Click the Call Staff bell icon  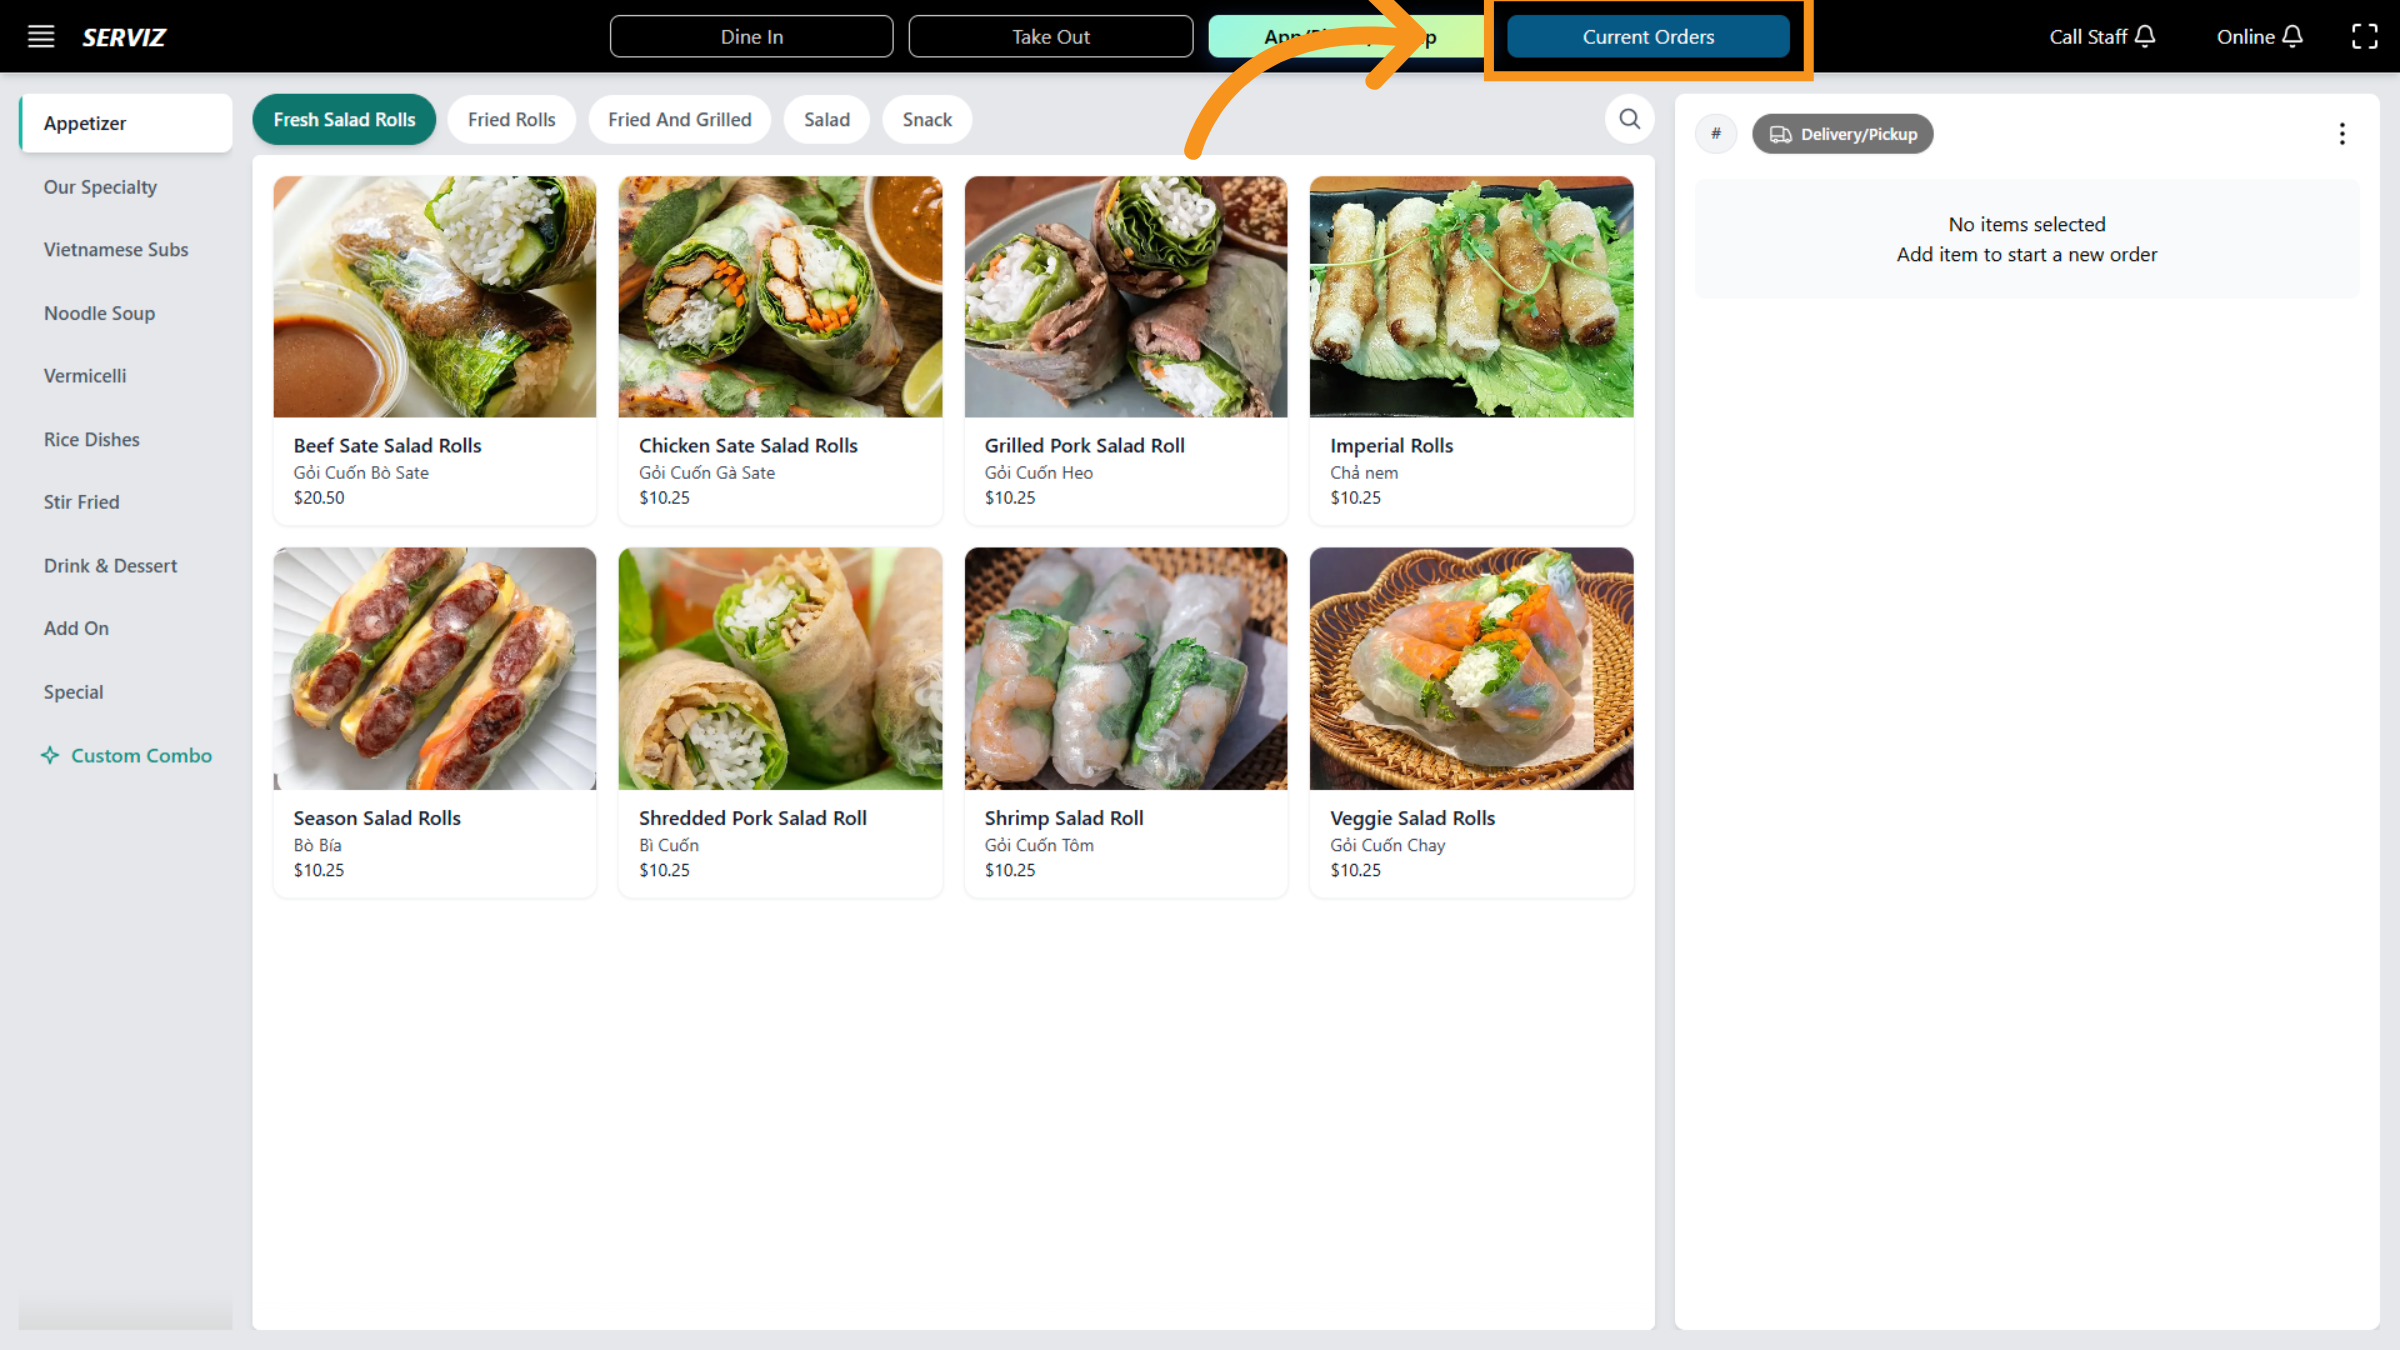tap(2145, 37)
